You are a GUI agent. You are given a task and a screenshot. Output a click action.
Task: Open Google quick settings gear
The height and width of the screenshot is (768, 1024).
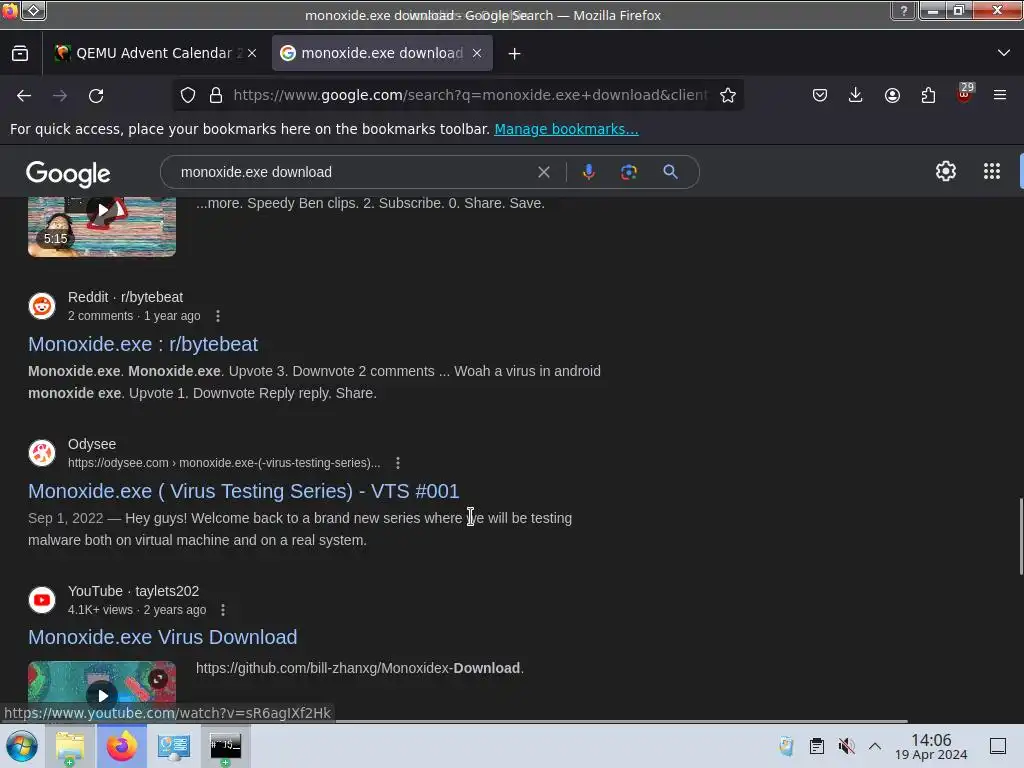tap(946, 172)
